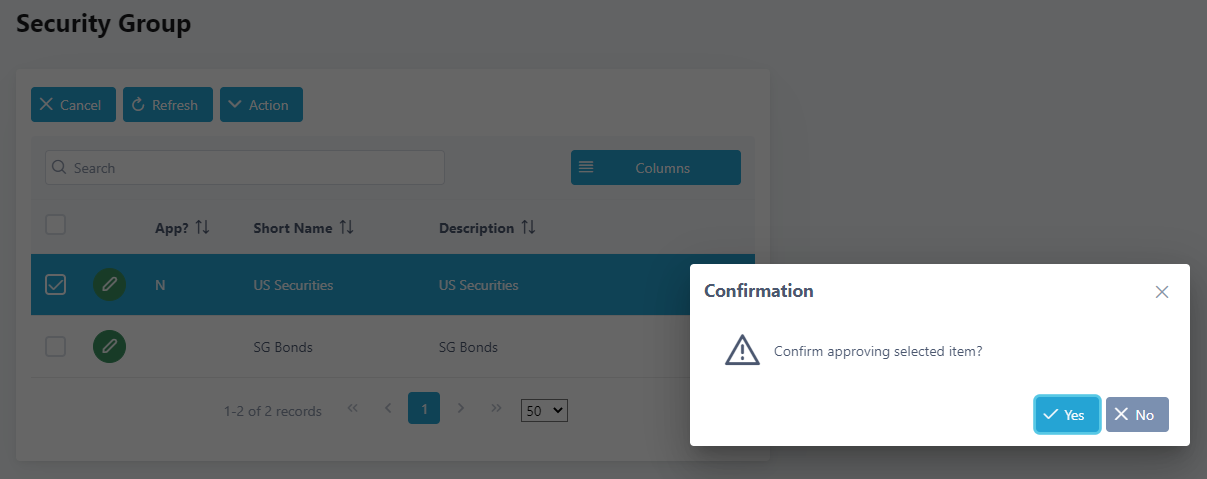Screen dimensions: 1207x479
Task: Close the Confirmation dialog with X icon
Action: (1161, 292)
